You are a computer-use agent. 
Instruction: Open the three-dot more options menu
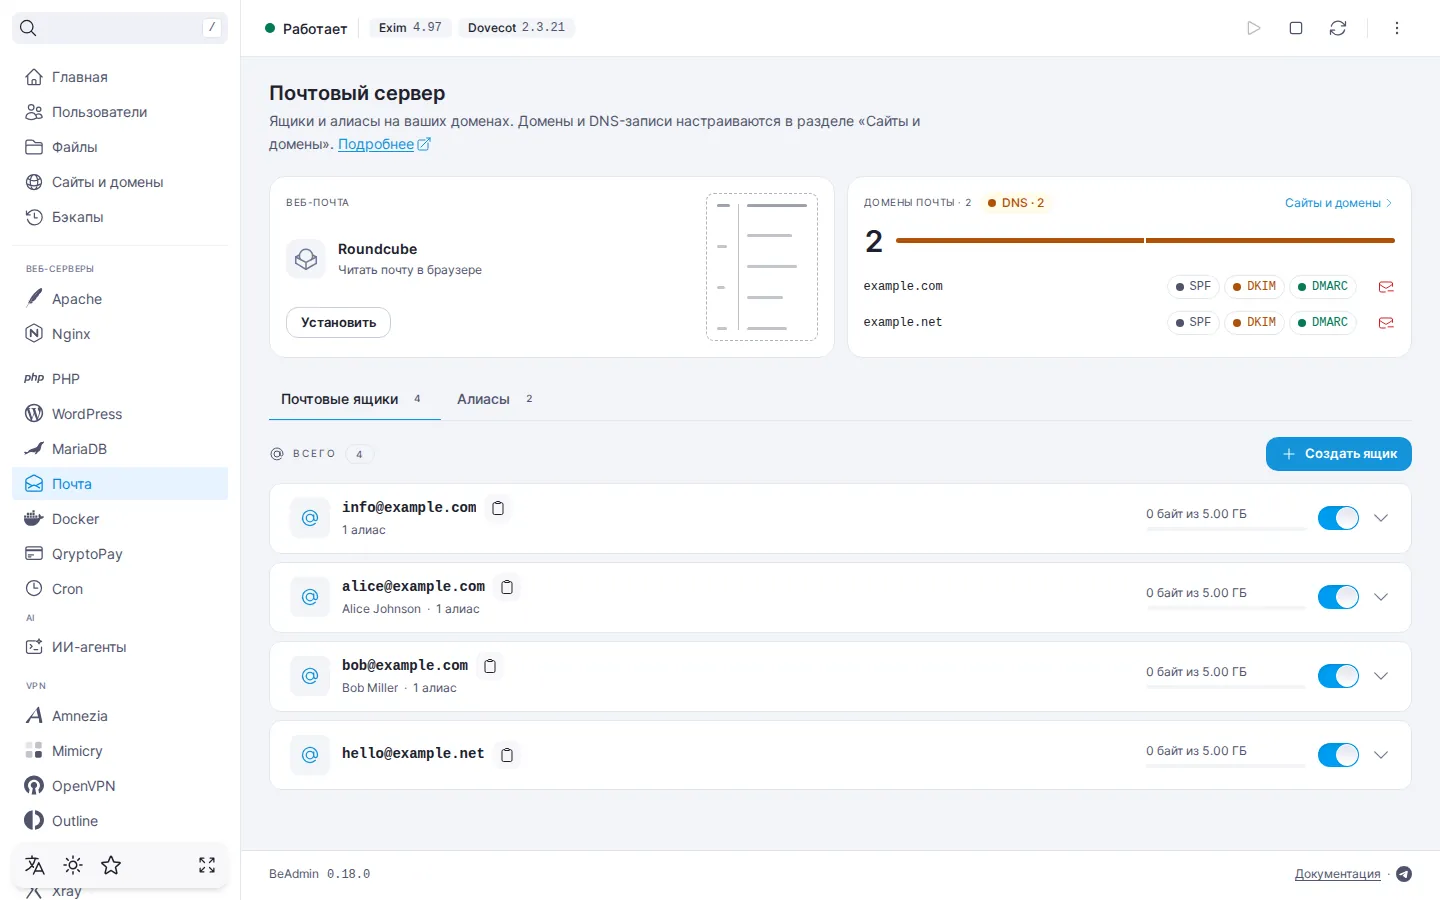tap(1397, 28)
